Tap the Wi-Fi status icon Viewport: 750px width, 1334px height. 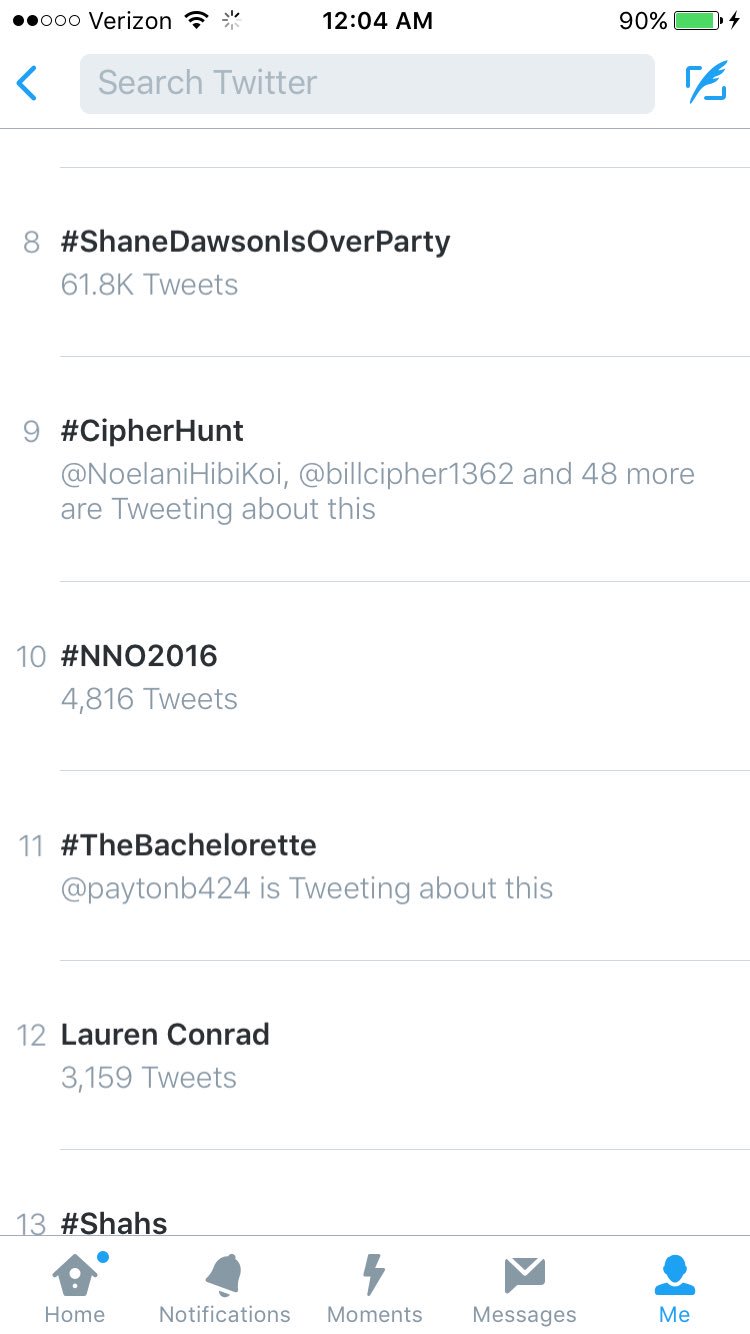(197, 21)
